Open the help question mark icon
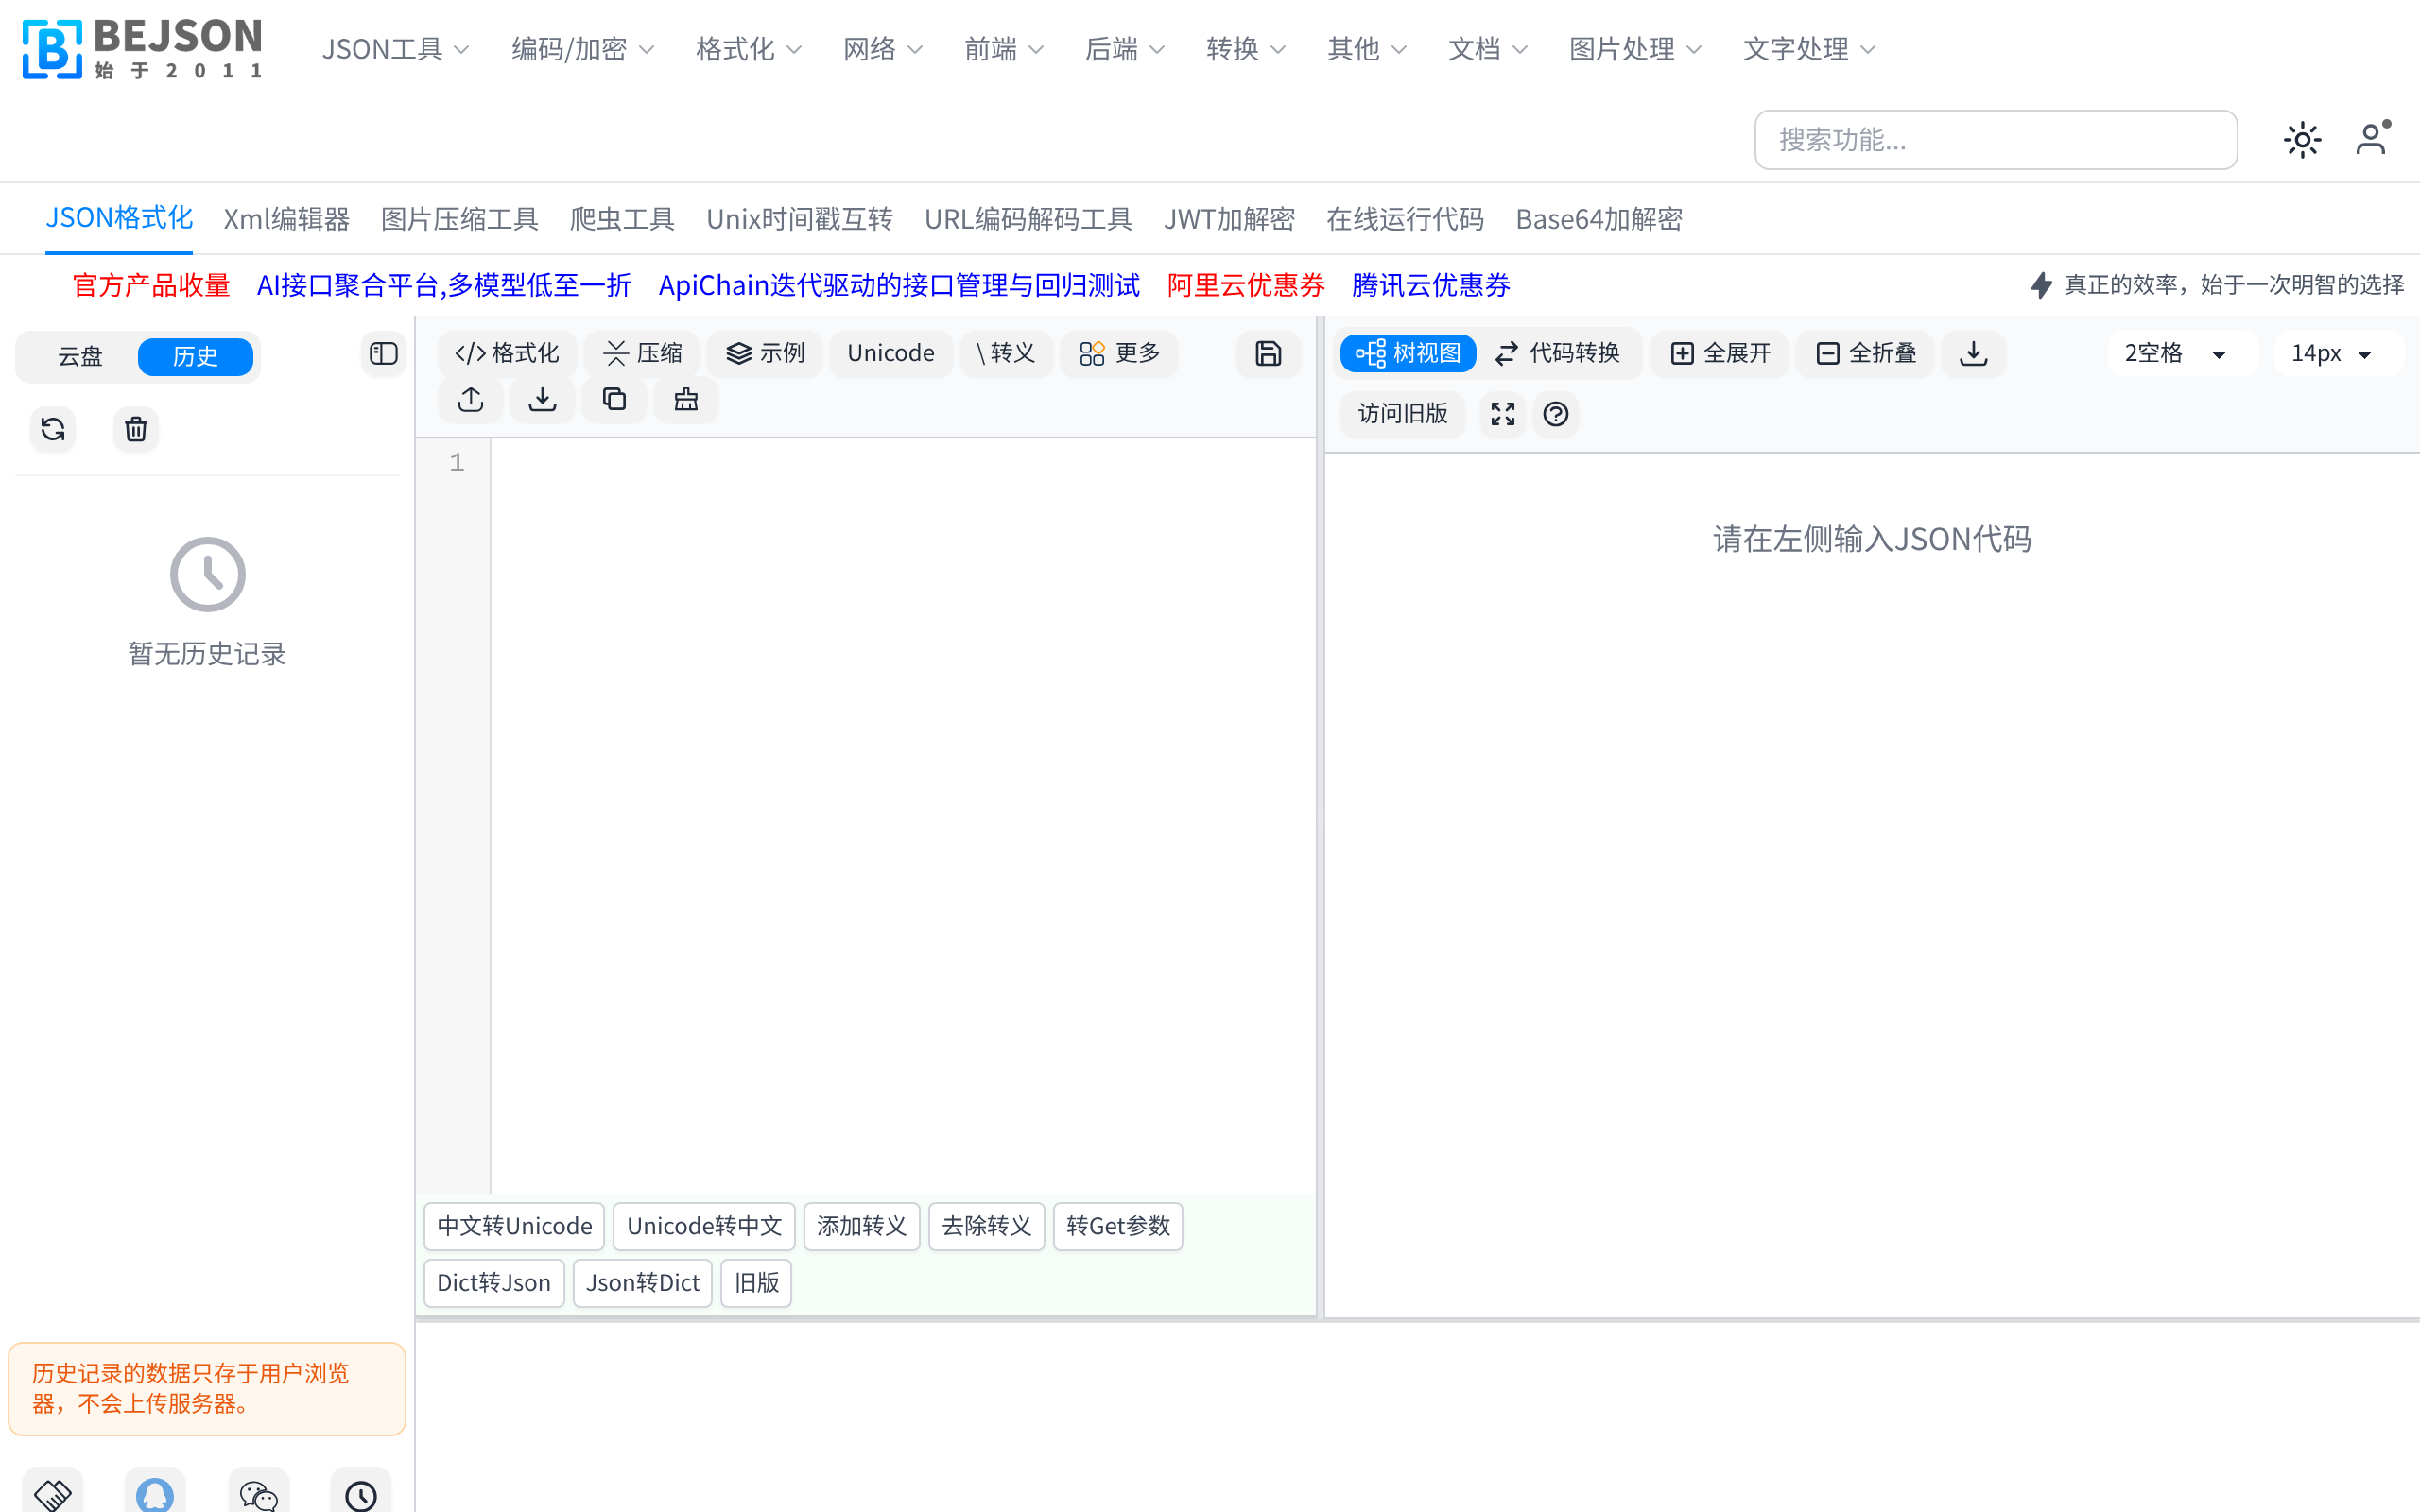Screen dimensions: 2420x1512 coord(1556,414)
